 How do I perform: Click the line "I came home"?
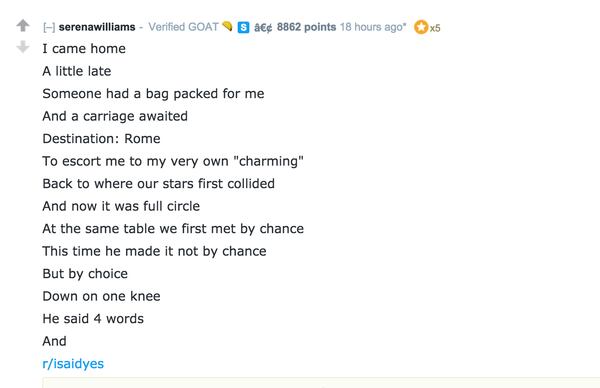[84, 49]
